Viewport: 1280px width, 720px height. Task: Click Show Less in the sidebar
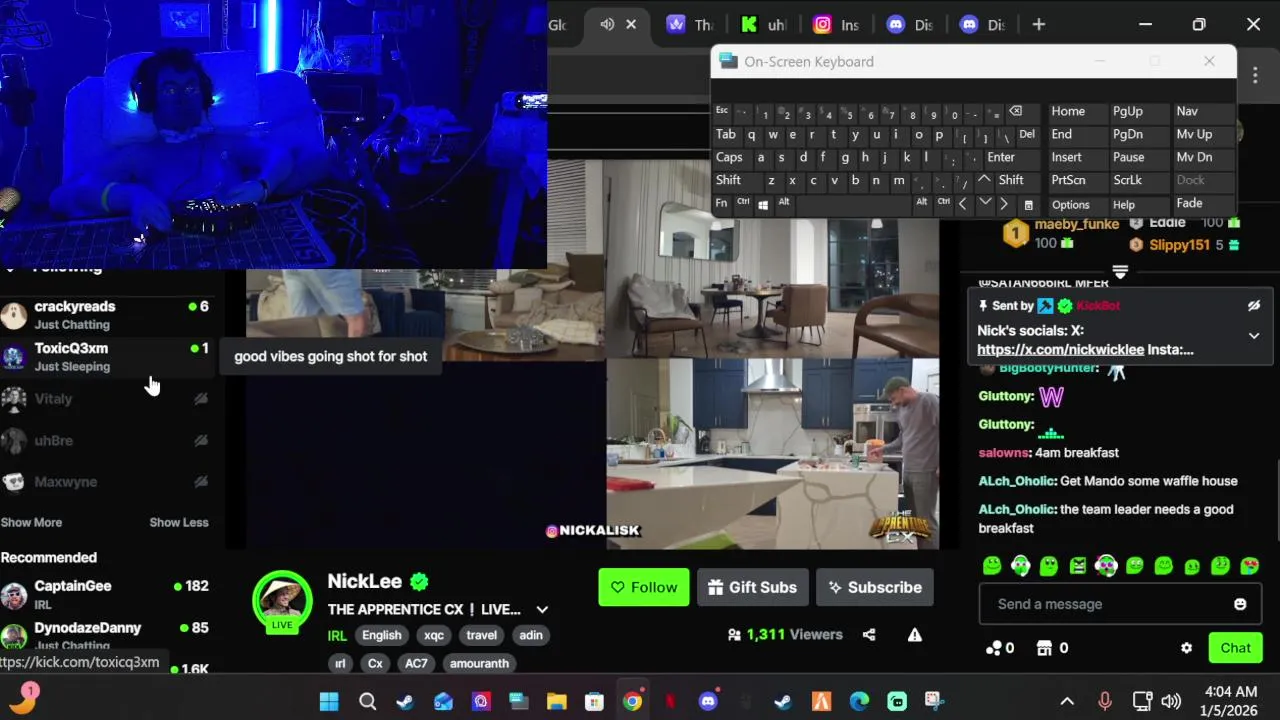[179, 522]
